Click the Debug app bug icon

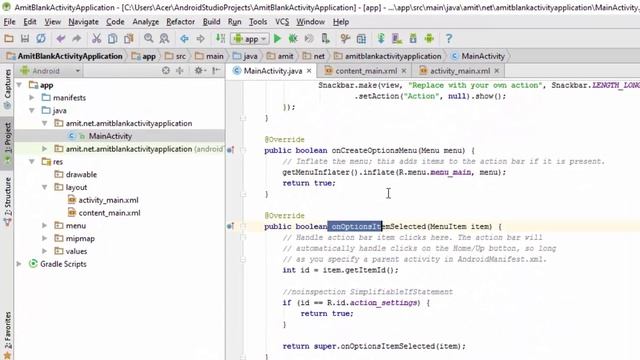[293, 39]
